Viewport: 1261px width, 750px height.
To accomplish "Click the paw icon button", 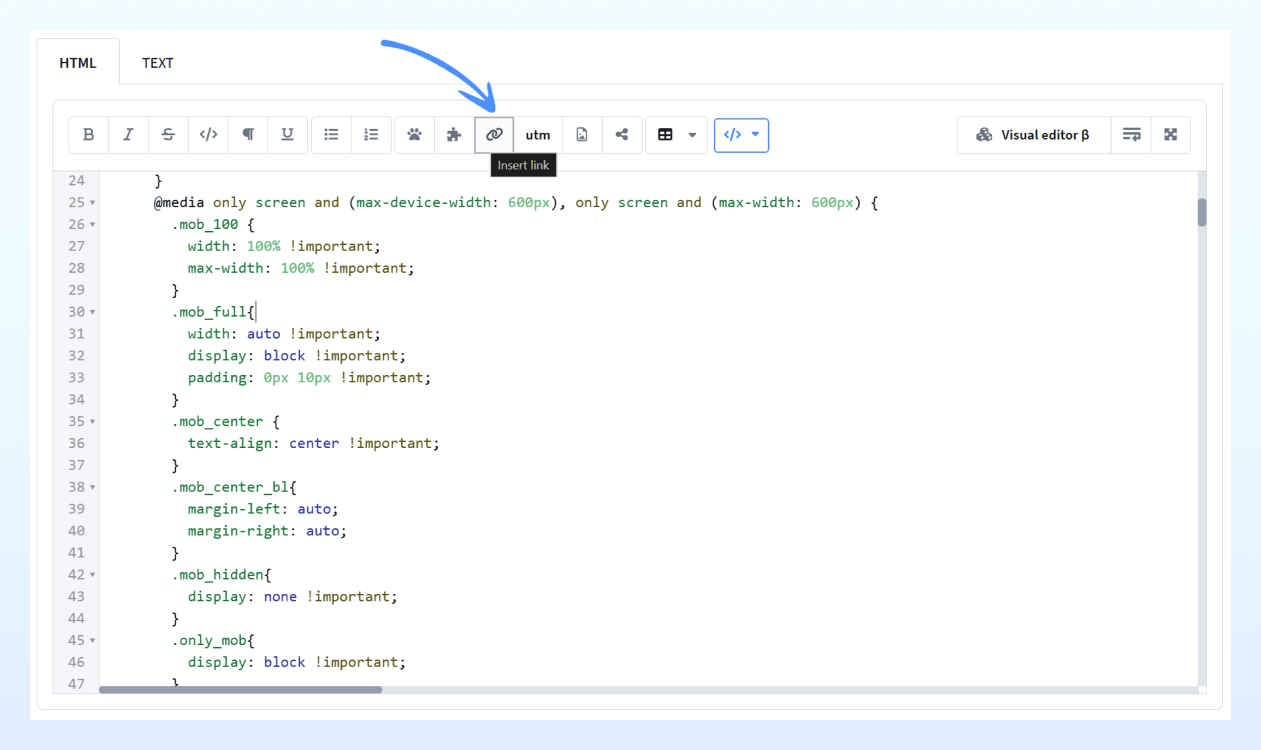I will pyautogui.click(x=415, y=135).
